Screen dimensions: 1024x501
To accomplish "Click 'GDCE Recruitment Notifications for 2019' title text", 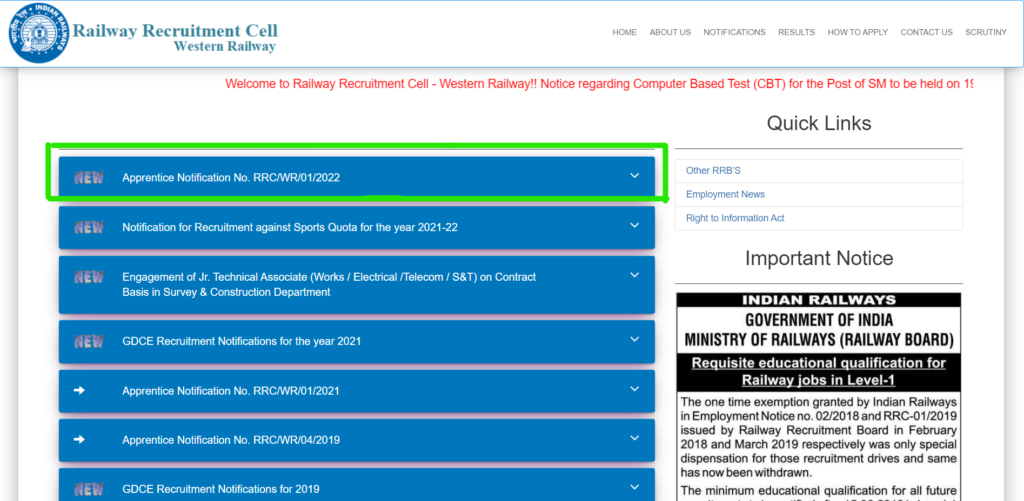I will (x=221, y=489).
